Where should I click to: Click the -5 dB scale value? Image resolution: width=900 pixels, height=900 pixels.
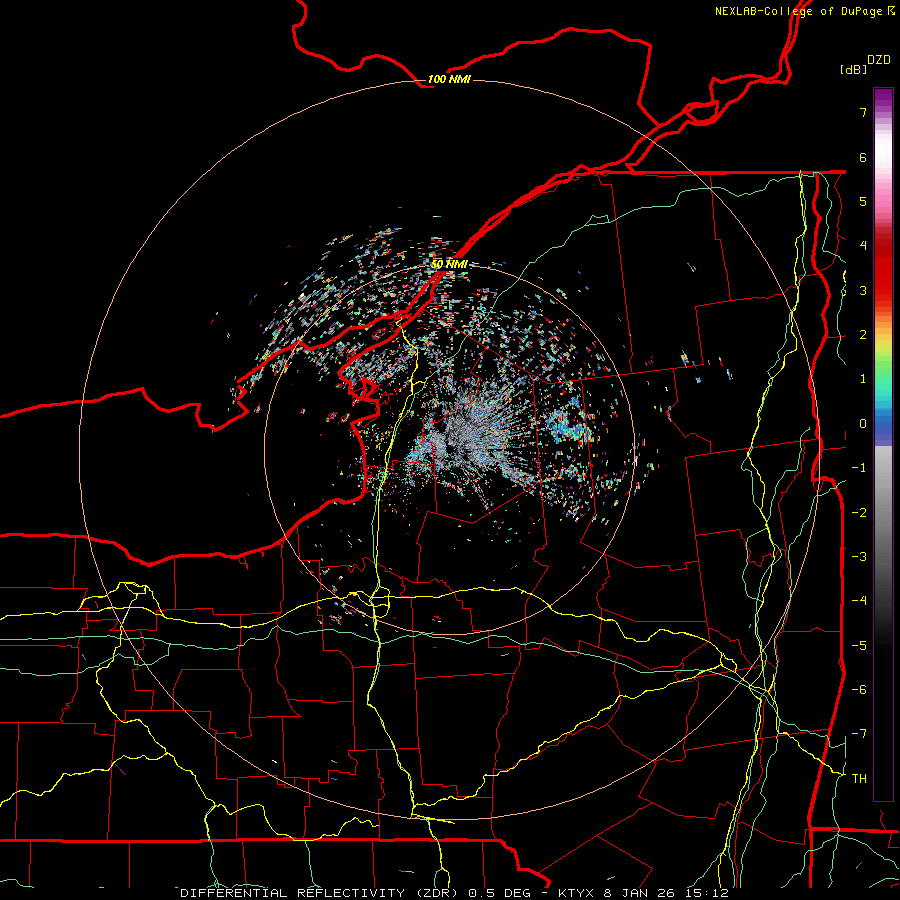859,646
